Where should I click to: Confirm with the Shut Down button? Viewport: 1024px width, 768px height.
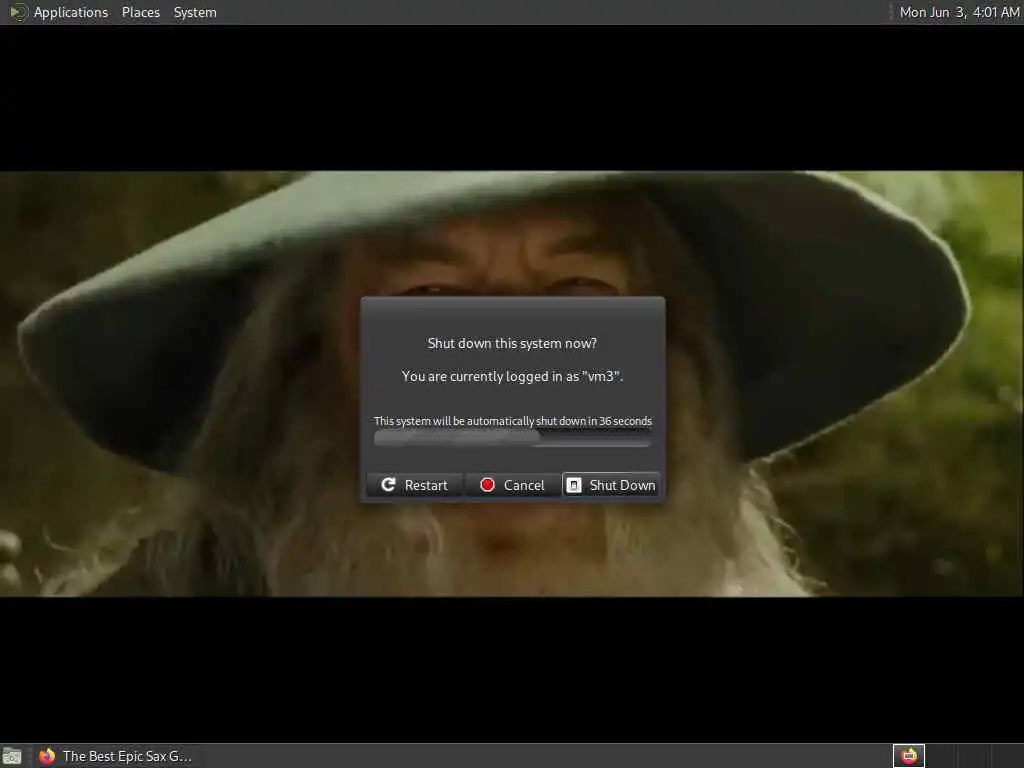point(611,485)
